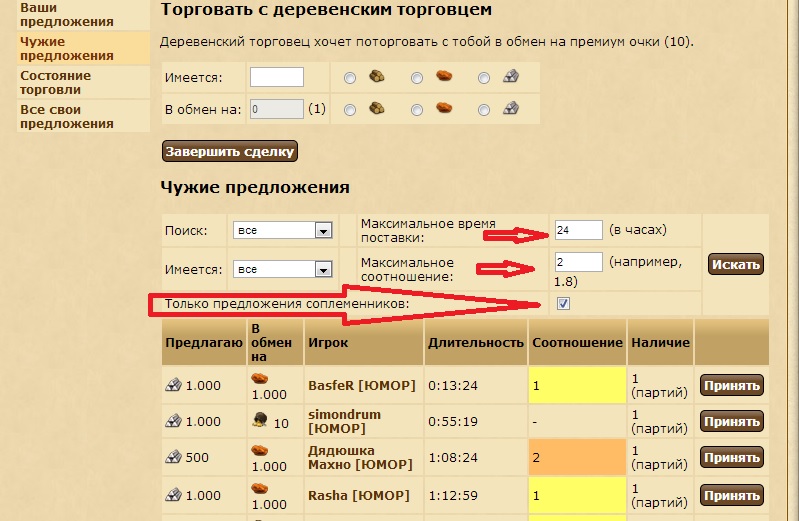Open the Имеется filter dropdown
Image resolution: width=799 pixels, height=521 pixels.
coord(282,269)
